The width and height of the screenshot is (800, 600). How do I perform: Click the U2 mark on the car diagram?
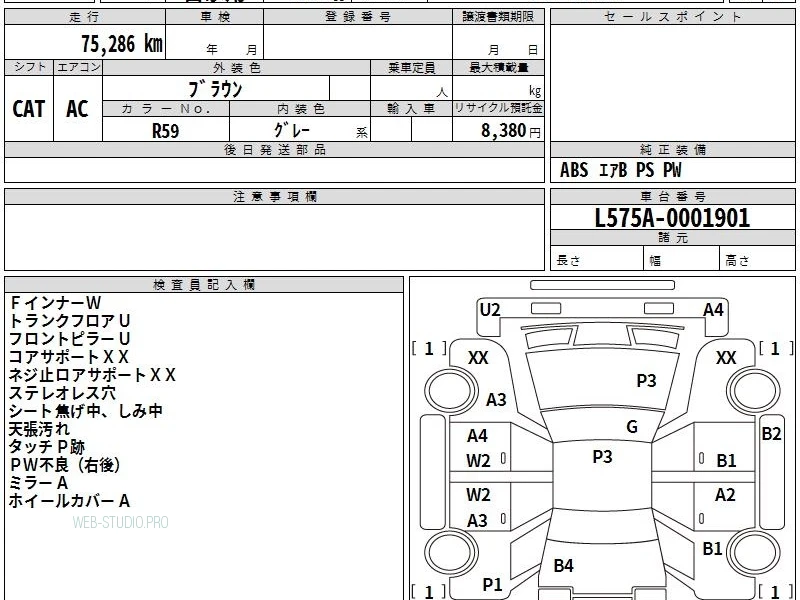click(x=490, y=310)
